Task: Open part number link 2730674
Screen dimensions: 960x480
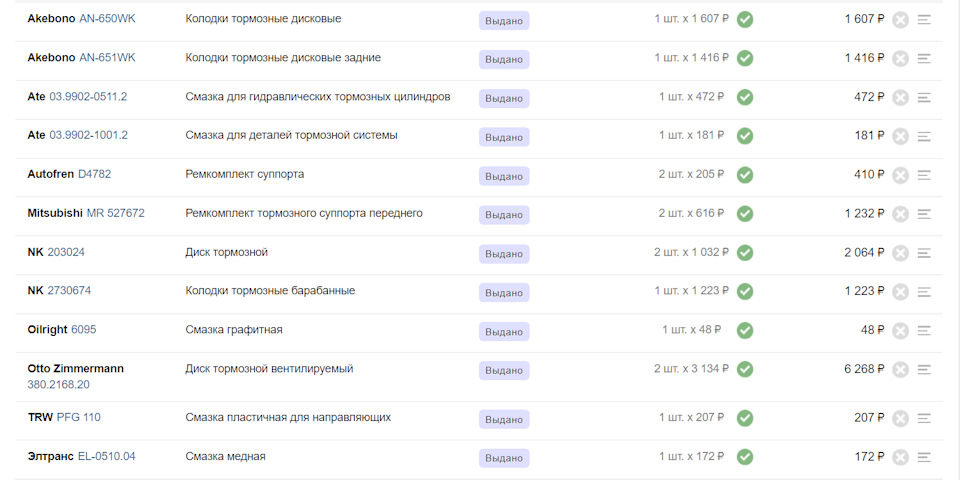Action: tap(69, 290)
